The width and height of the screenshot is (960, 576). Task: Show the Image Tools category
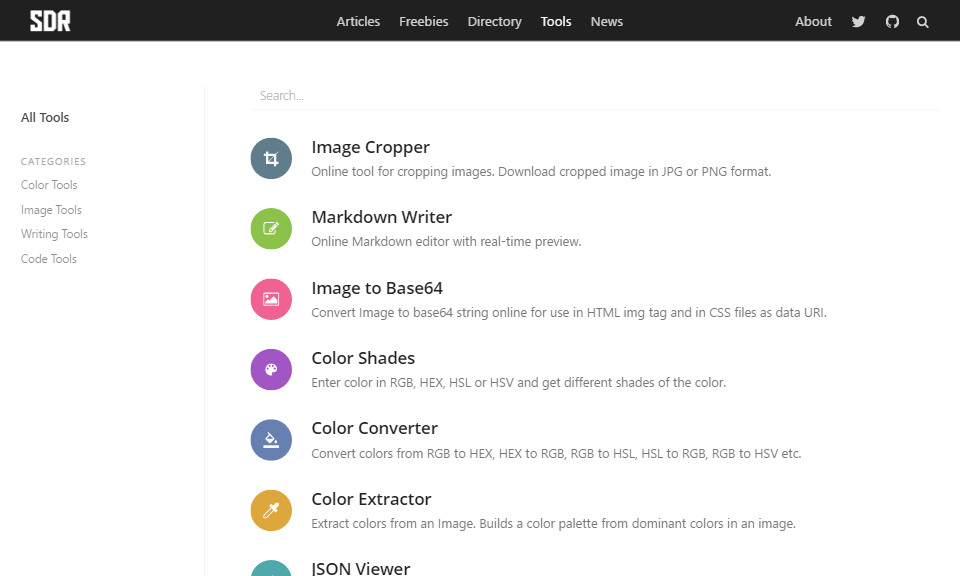[51, 210]
